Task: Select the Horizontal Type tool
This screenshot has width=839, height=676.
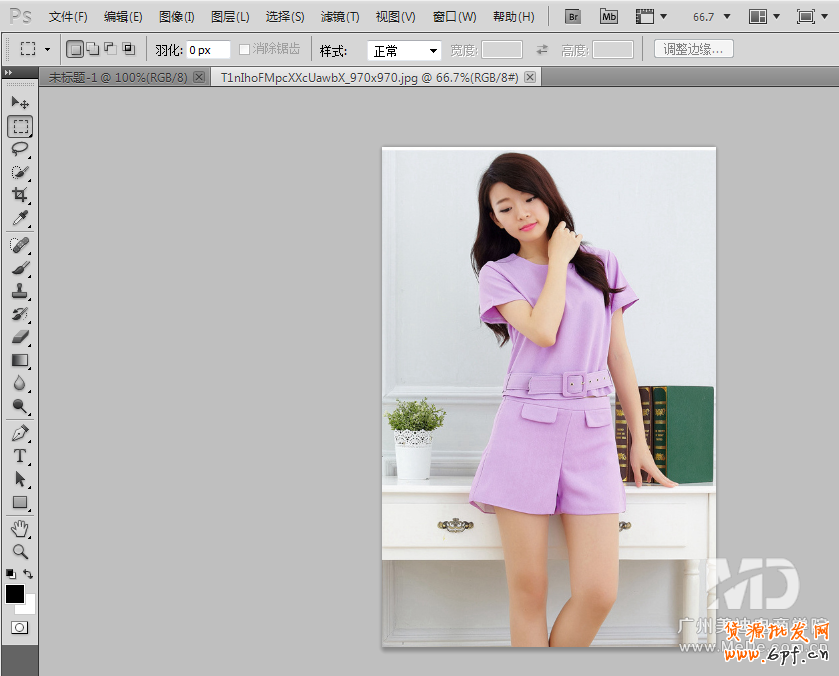Action: (x=20, y=456)
